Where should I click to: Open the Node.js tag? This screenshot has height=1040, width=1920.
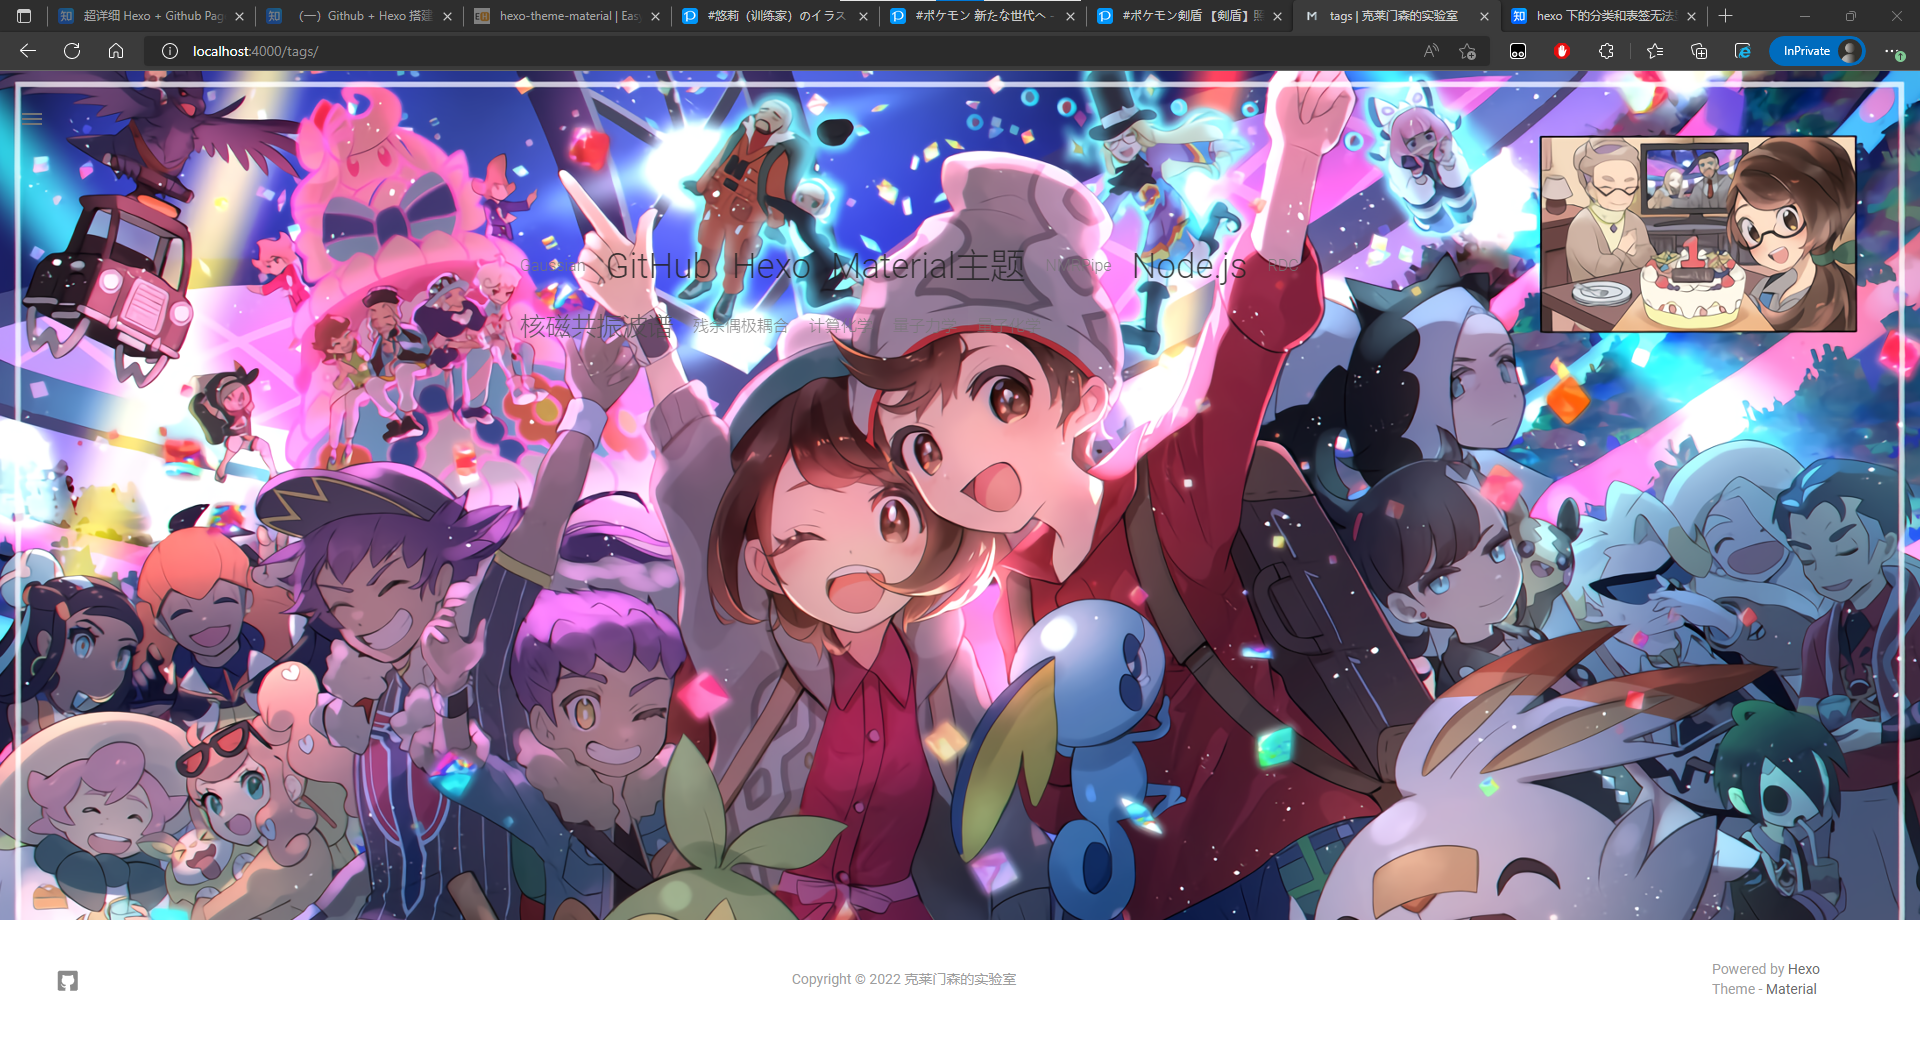[1189, 266]
